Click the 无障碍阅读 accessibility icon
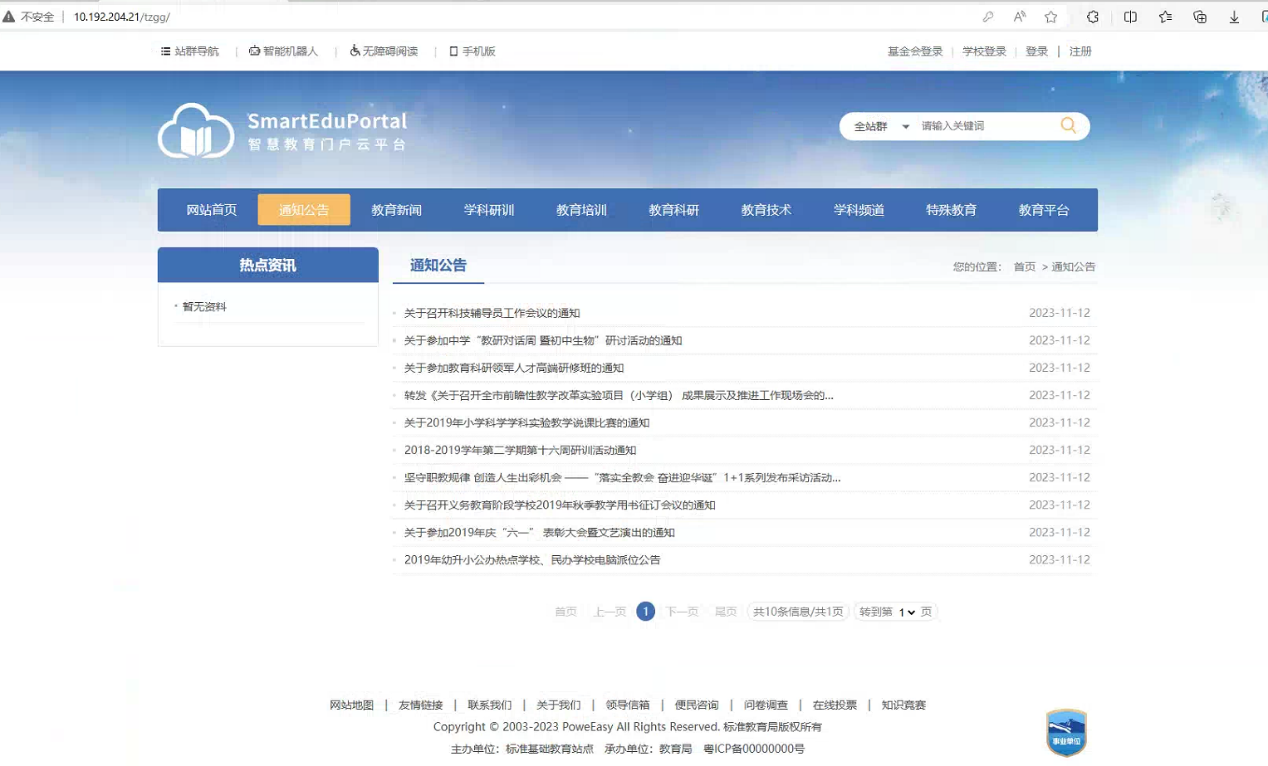Screen dimensions: 1268x766 [x=355, y=51]
